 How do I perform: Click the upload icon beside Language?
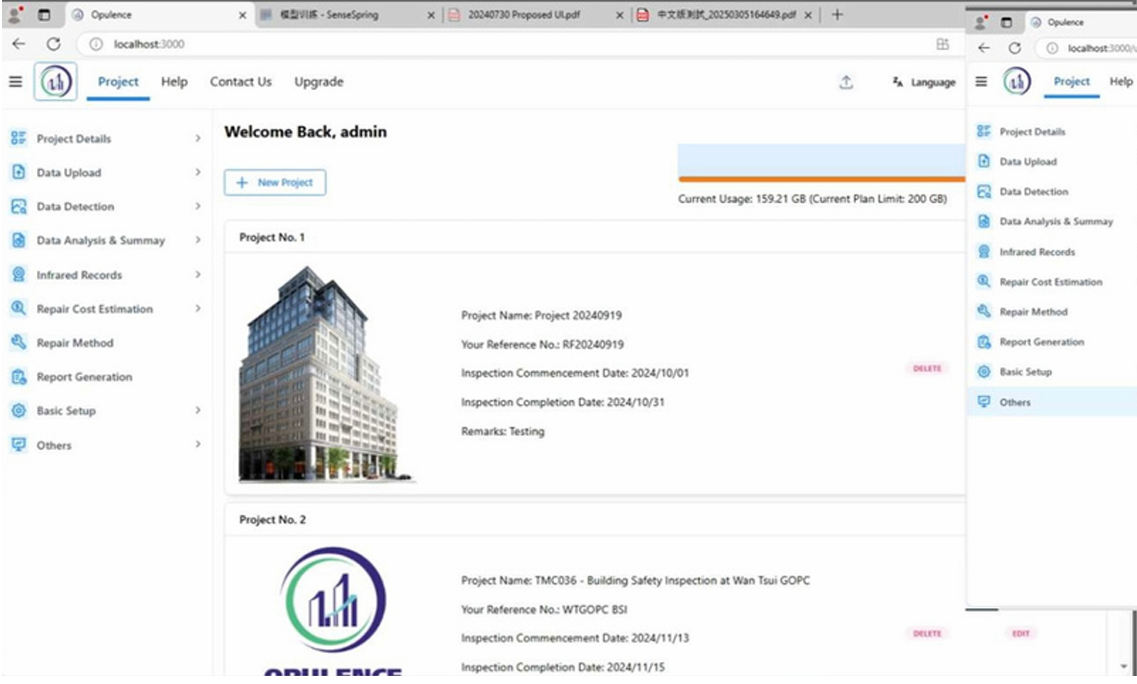846,83
